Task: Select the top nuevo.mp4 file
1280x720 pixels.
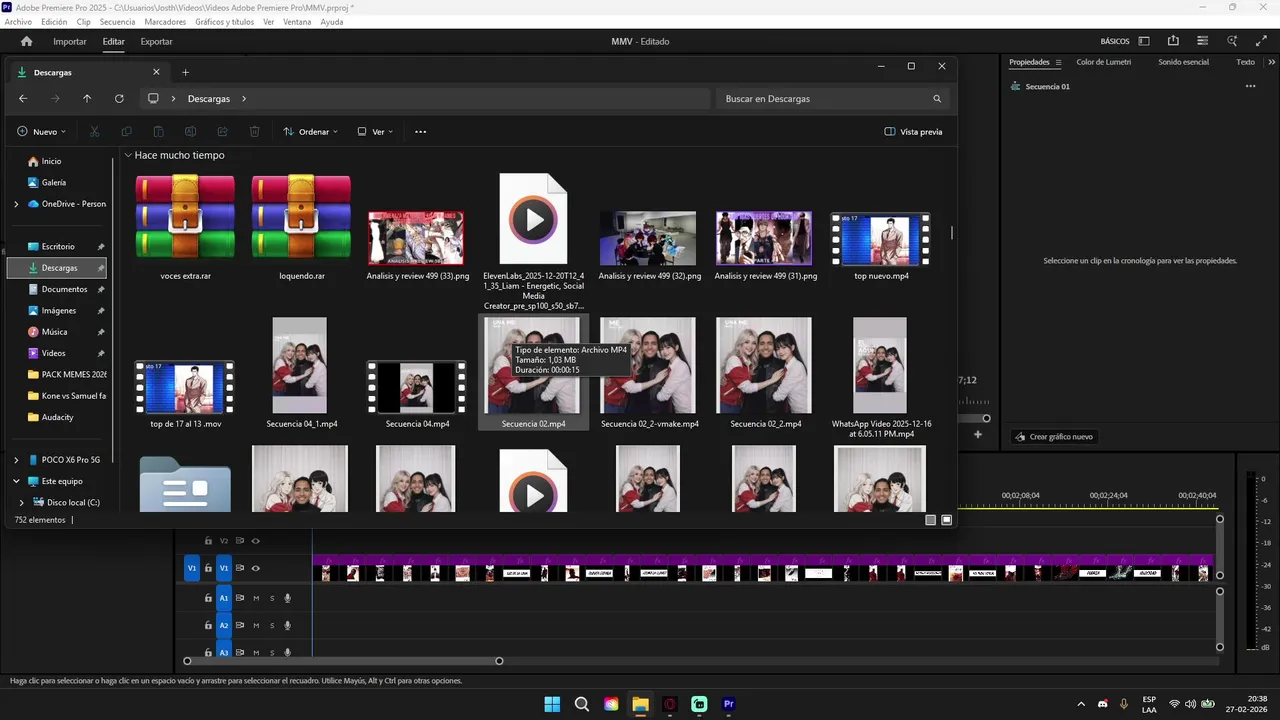Action: [x=881, y=245]
